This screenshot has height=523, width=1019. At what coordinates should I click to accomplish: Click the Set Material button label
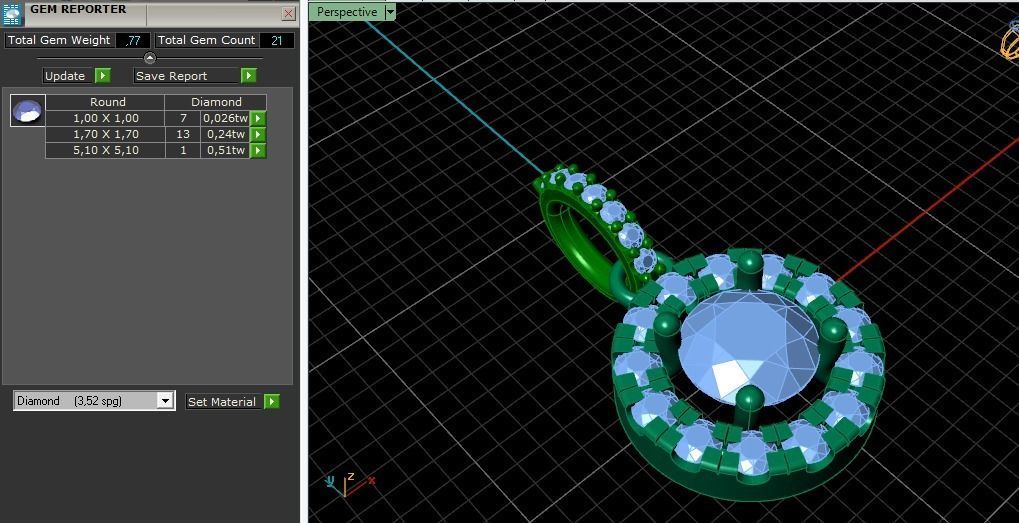[222, 402]
